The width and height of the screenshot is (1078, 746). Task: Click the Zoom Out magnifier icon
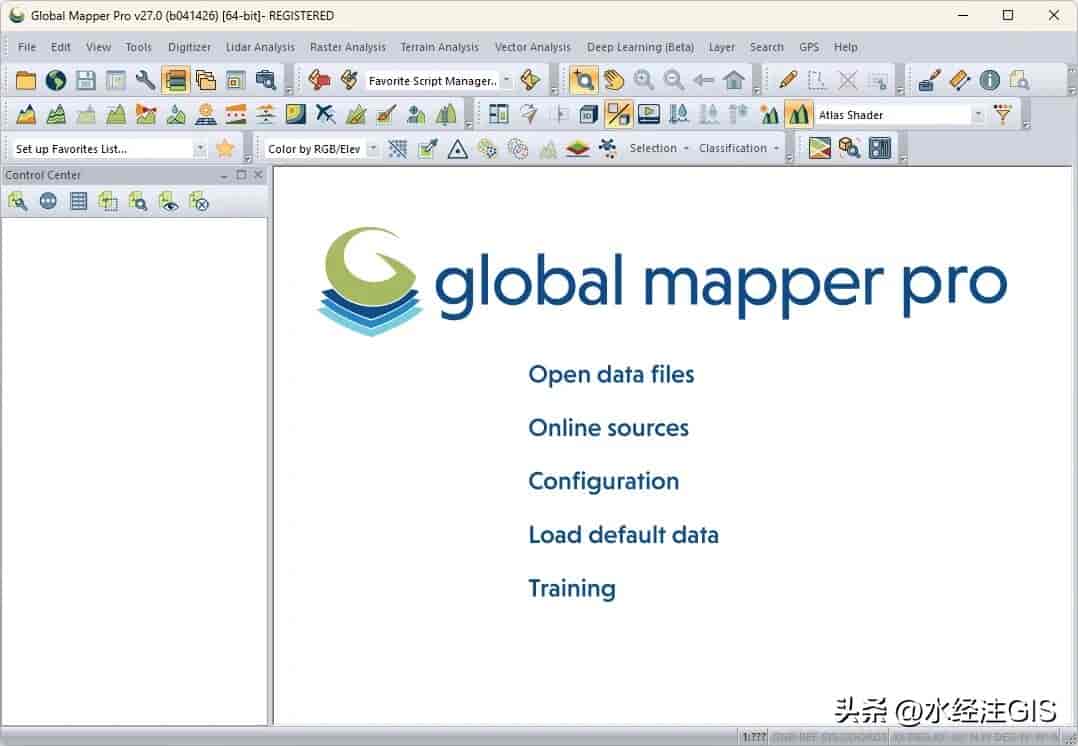[x=674, y=80]
